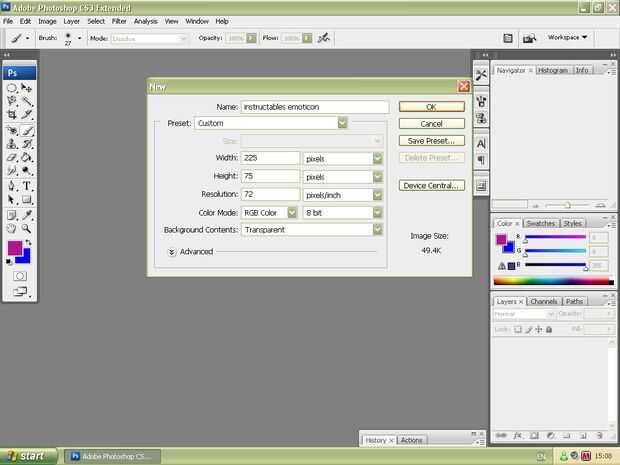Toggle Quick Mask mode in toolbox

(20, 276)
